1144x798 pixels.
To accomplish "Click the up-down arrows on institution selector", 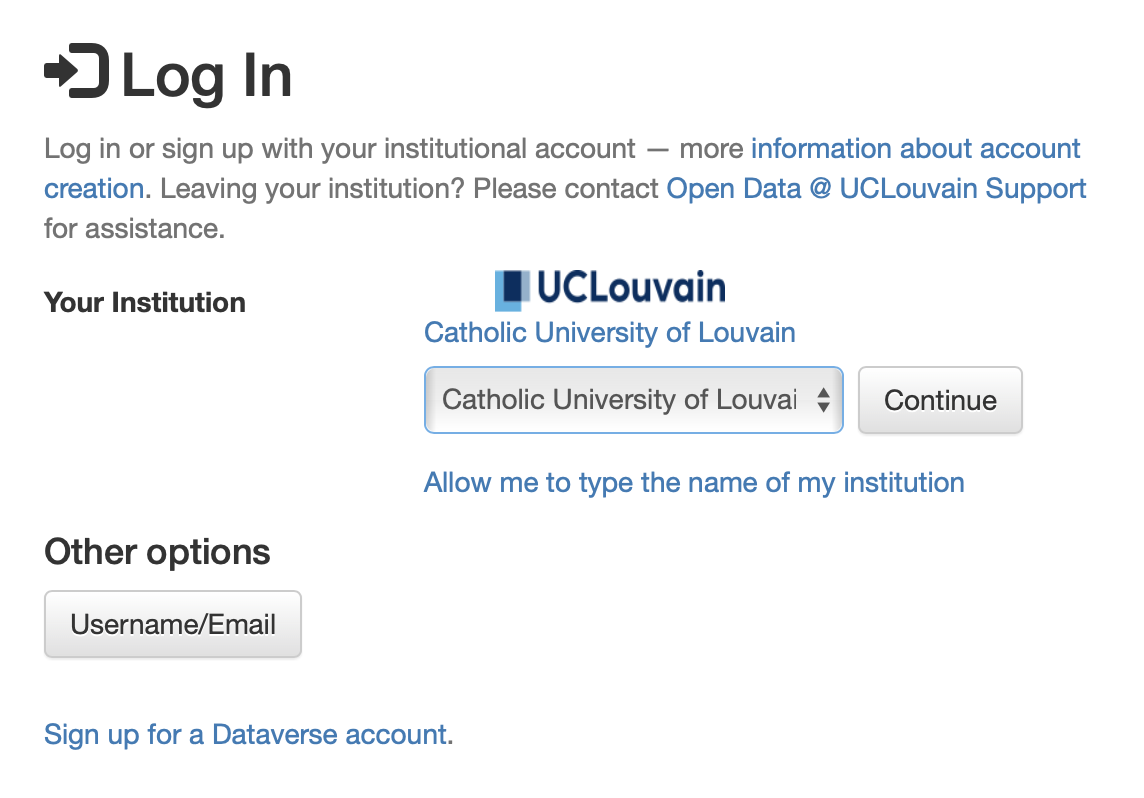I will [x=823, y=400].
